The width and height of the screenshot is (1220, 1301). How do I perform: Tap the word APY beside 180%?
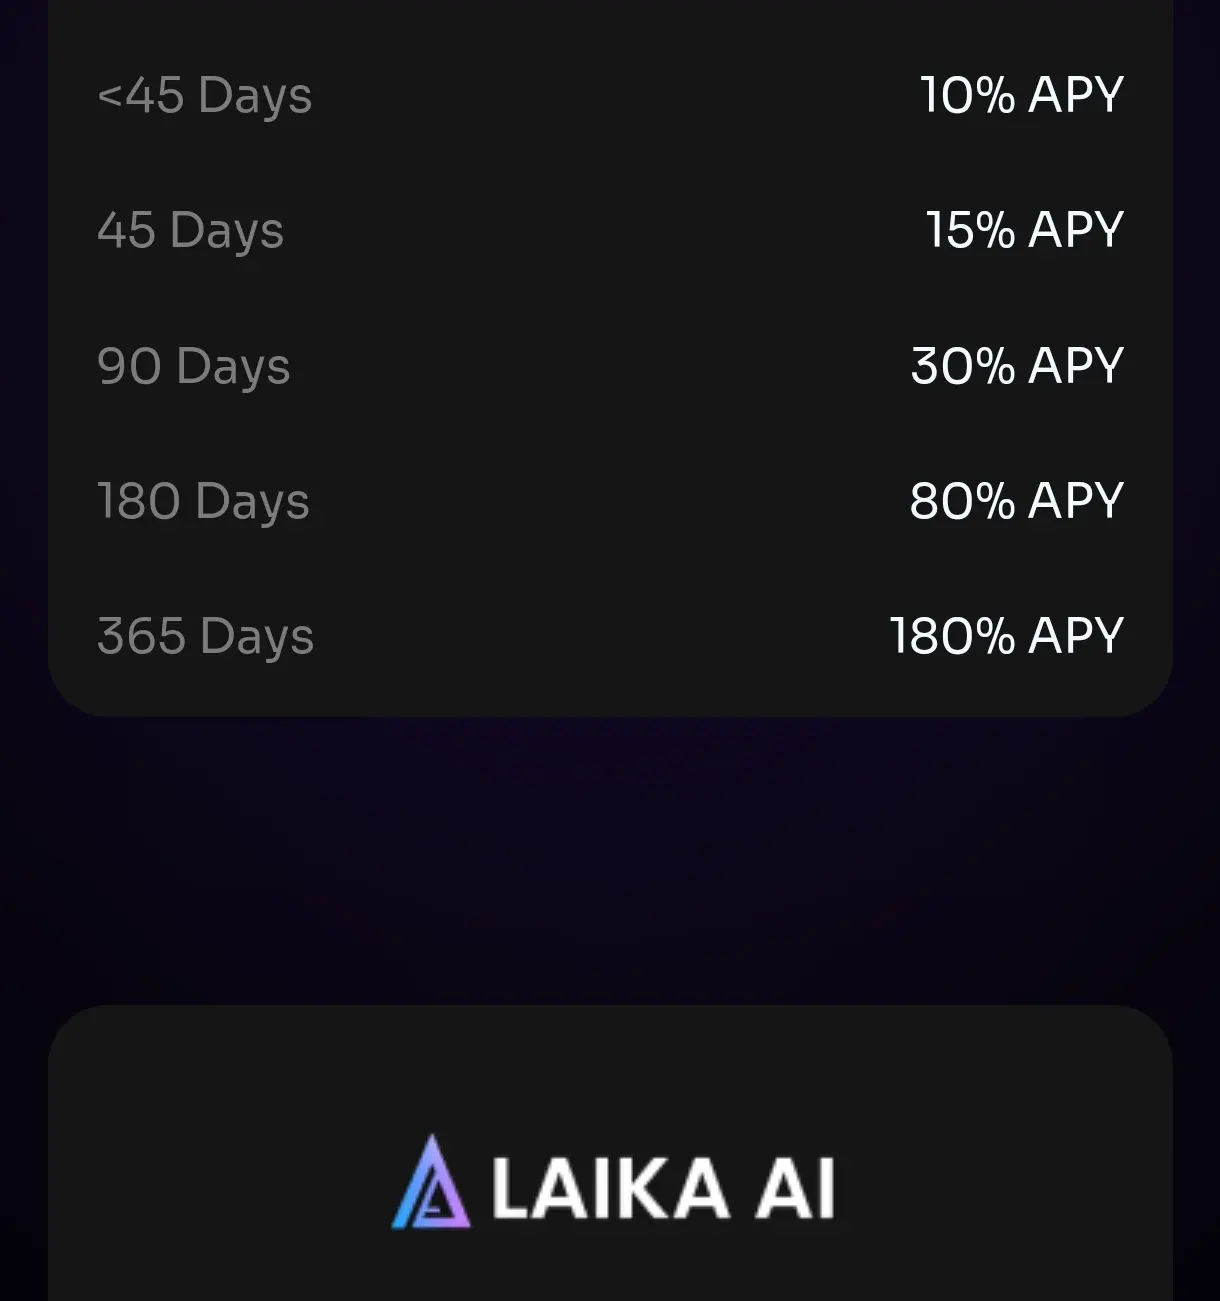[1077, 635]
